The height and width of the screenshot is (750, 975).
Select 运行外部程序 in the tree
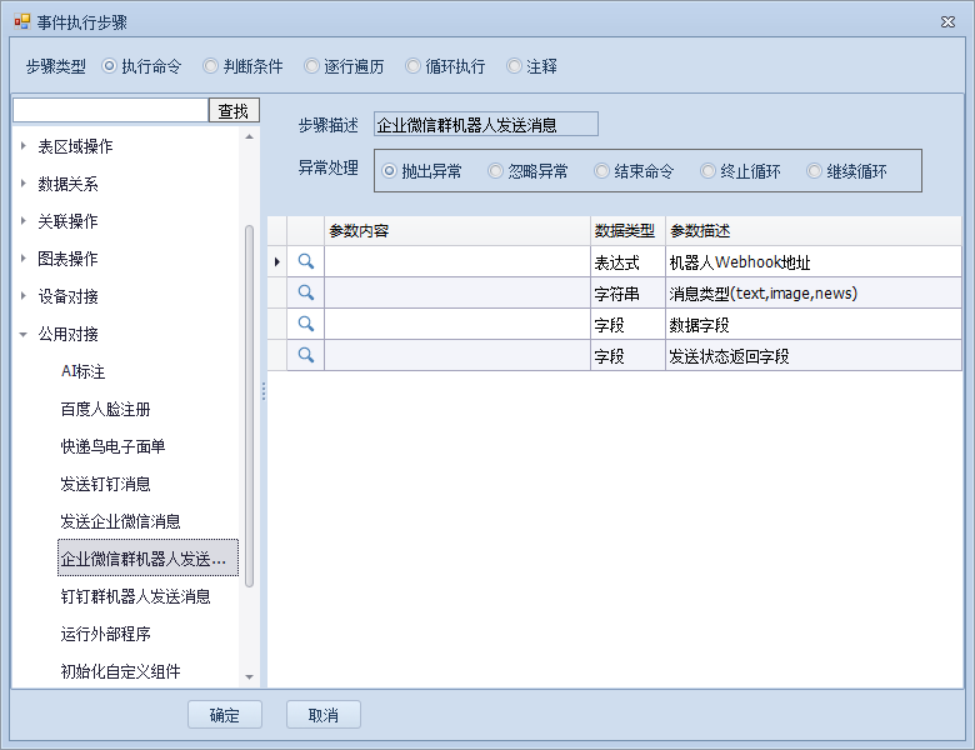point(105,634)
